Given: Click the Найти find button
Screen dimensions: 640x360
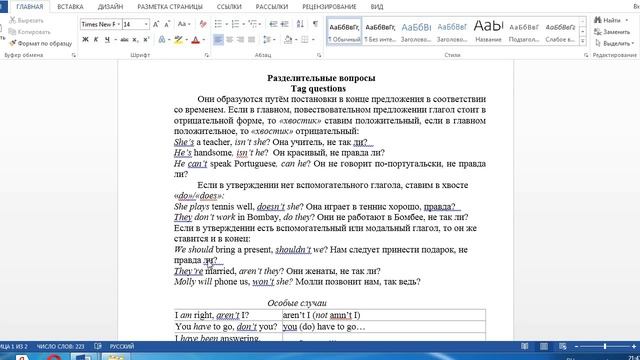Looking at the screenshot, I should click(x=611, y=20).
